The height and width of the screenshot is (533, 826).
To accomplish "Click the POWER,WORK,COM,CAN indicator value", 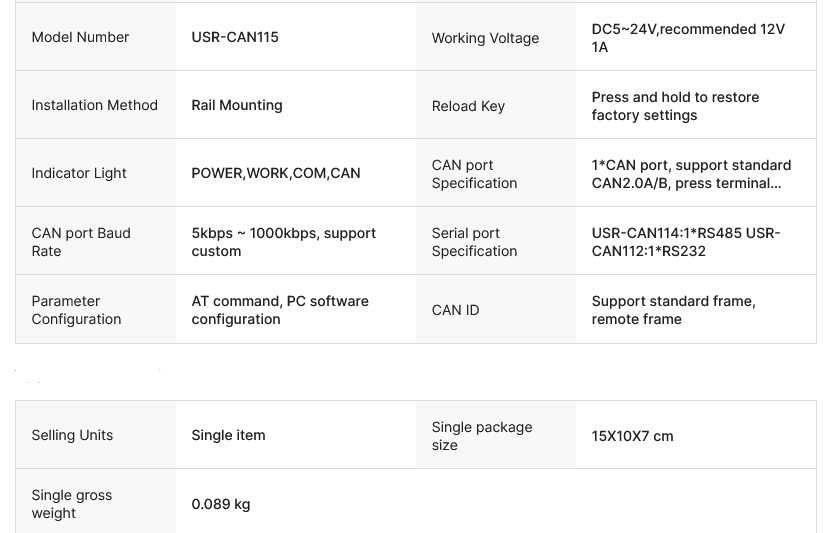I will [276, 173].
